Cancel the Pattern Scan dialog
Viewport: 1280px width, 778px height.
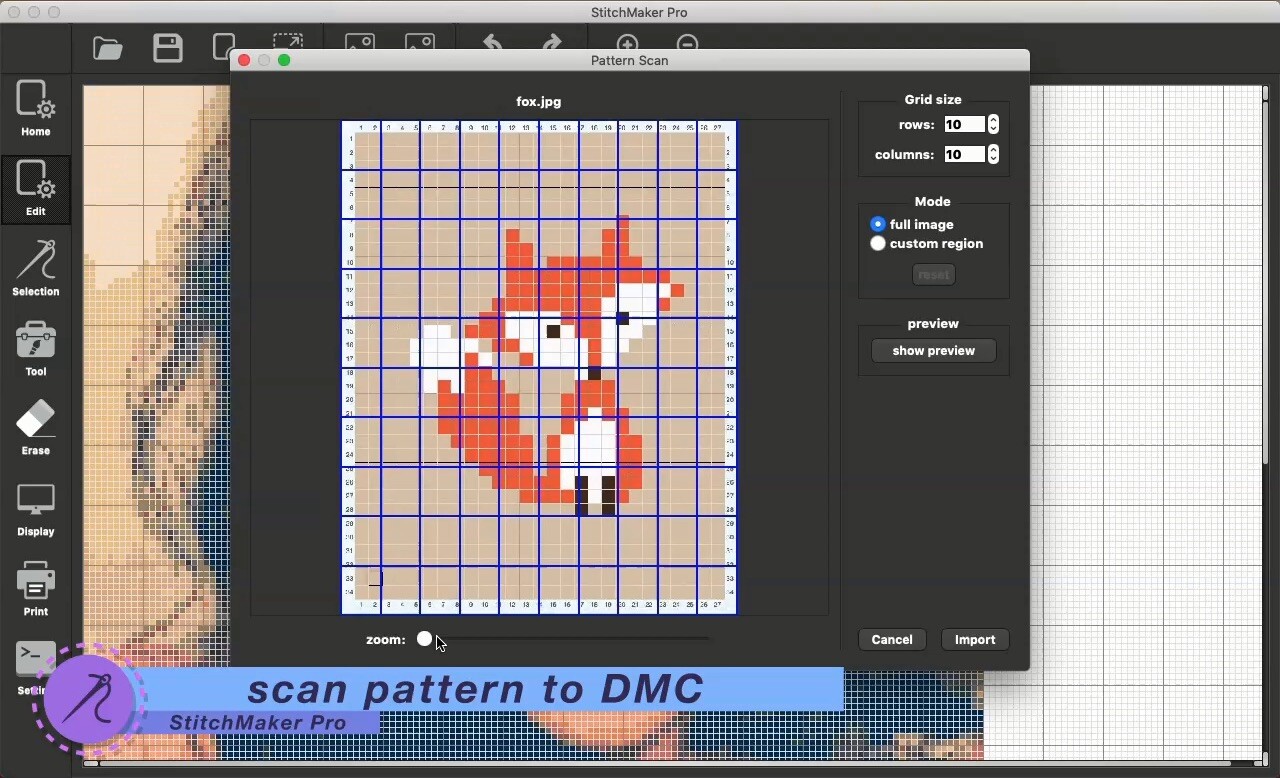point(891,639)
